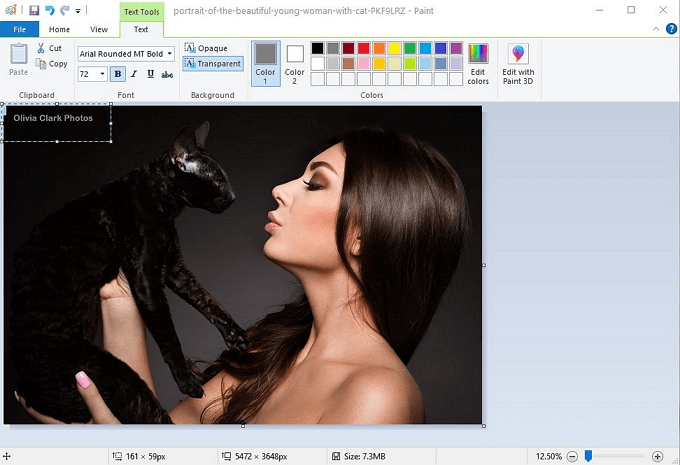Copy the selected text
Viewport: 680px width, 465px height.
pyautogui.click(x=52, y=64)
